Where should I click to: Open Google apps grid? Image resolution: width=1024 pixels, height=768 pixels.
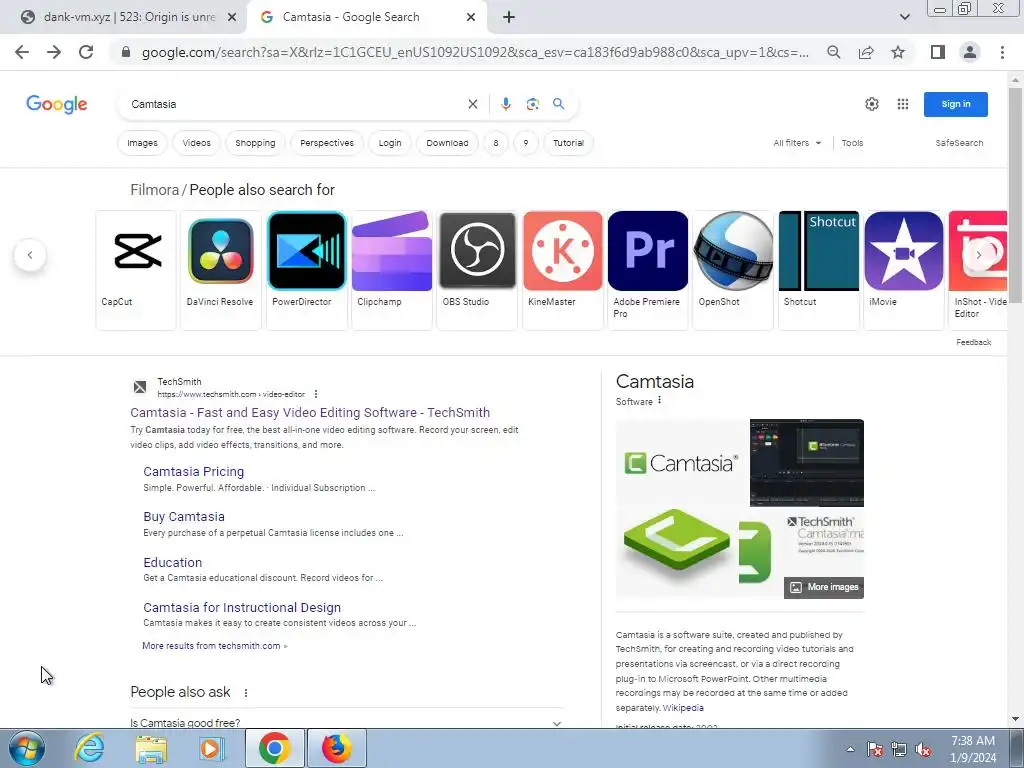click(x=903, y=104)
